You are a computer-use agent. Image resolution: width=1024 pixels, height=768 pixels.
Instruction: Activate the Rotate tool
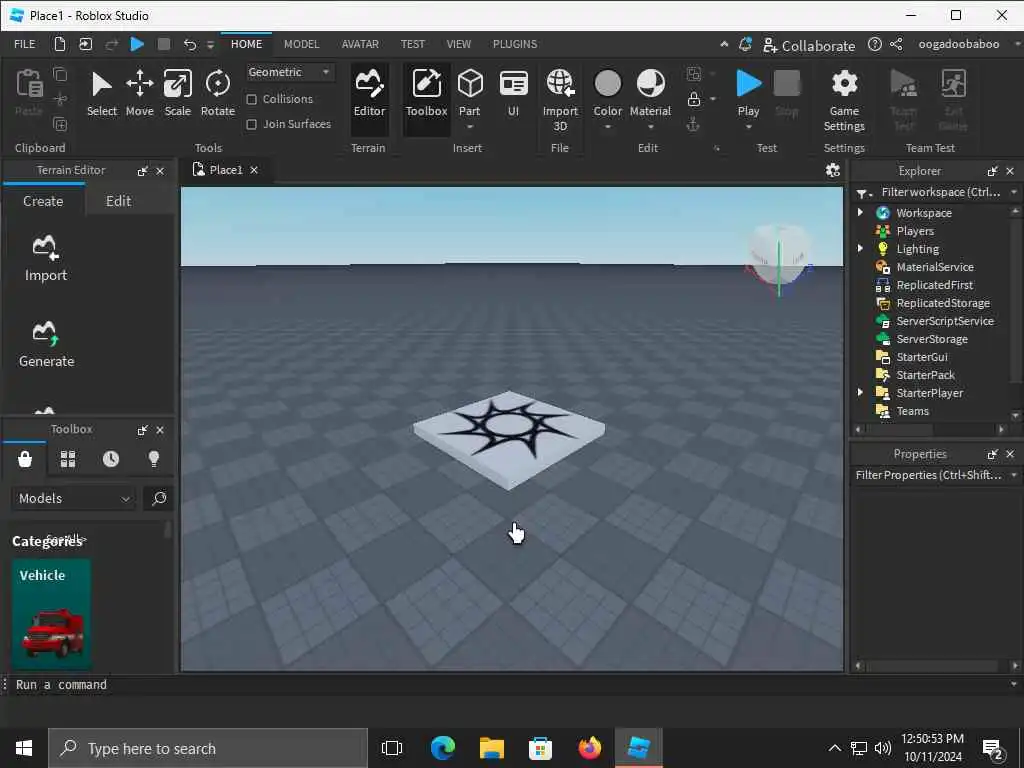217,94
